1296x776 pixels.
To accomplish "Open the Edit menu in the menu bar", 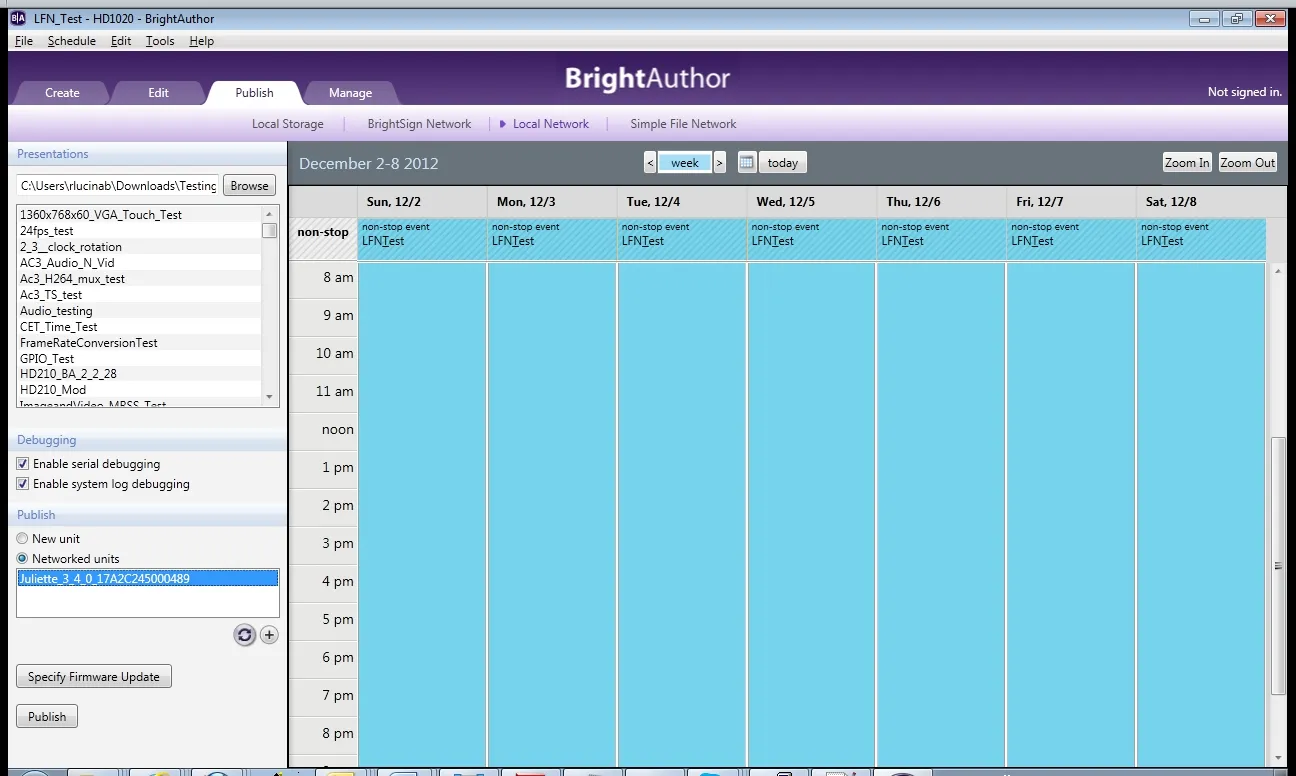I will 121,41.
